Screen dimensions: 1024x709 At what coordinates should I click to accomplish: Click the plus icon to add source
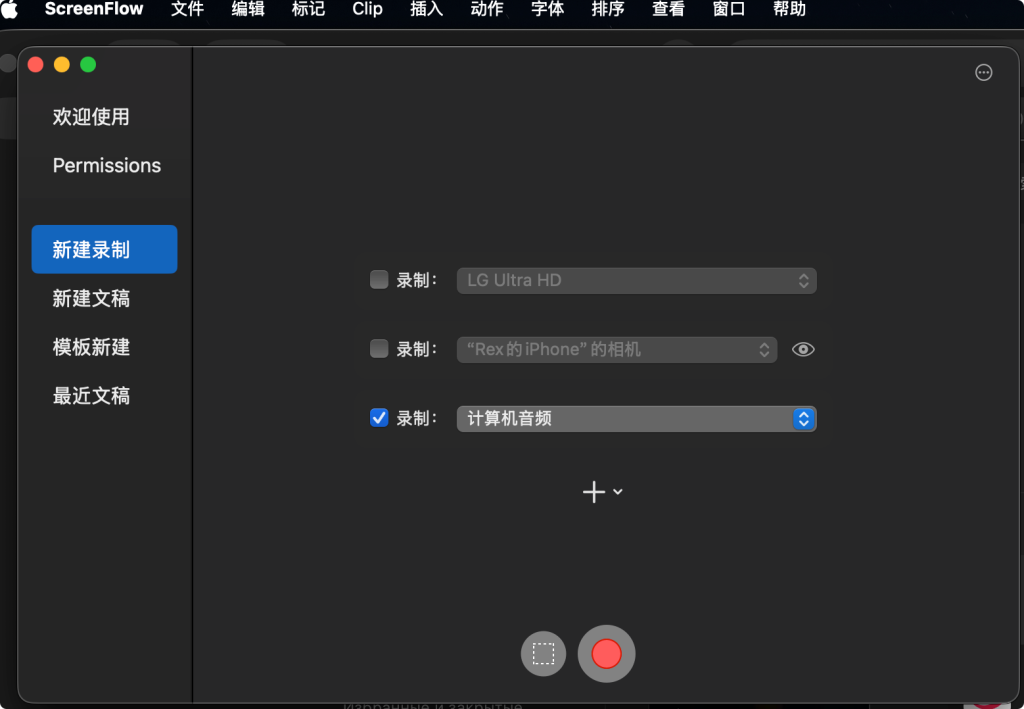coord(594,492)
